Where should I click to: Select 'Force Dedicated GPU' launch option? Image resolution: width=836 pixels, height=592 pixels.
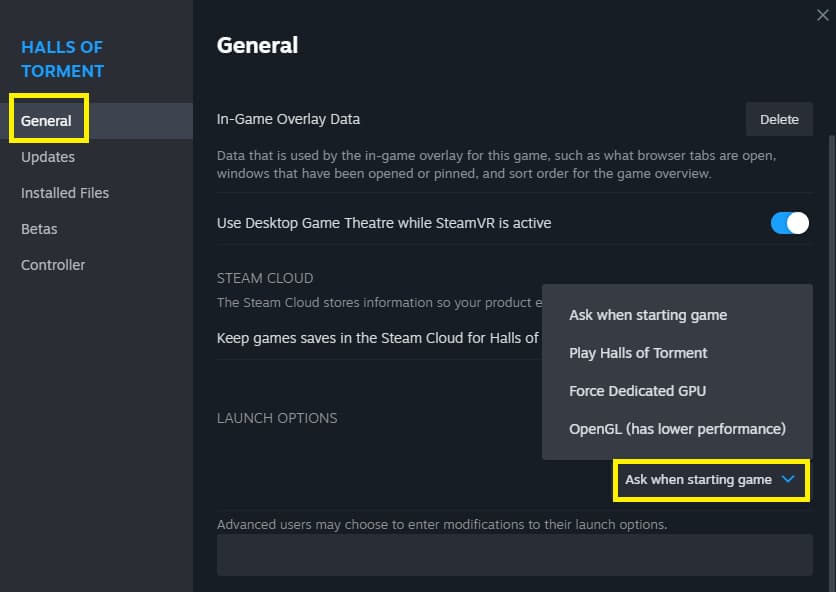[x=637, y=391]
